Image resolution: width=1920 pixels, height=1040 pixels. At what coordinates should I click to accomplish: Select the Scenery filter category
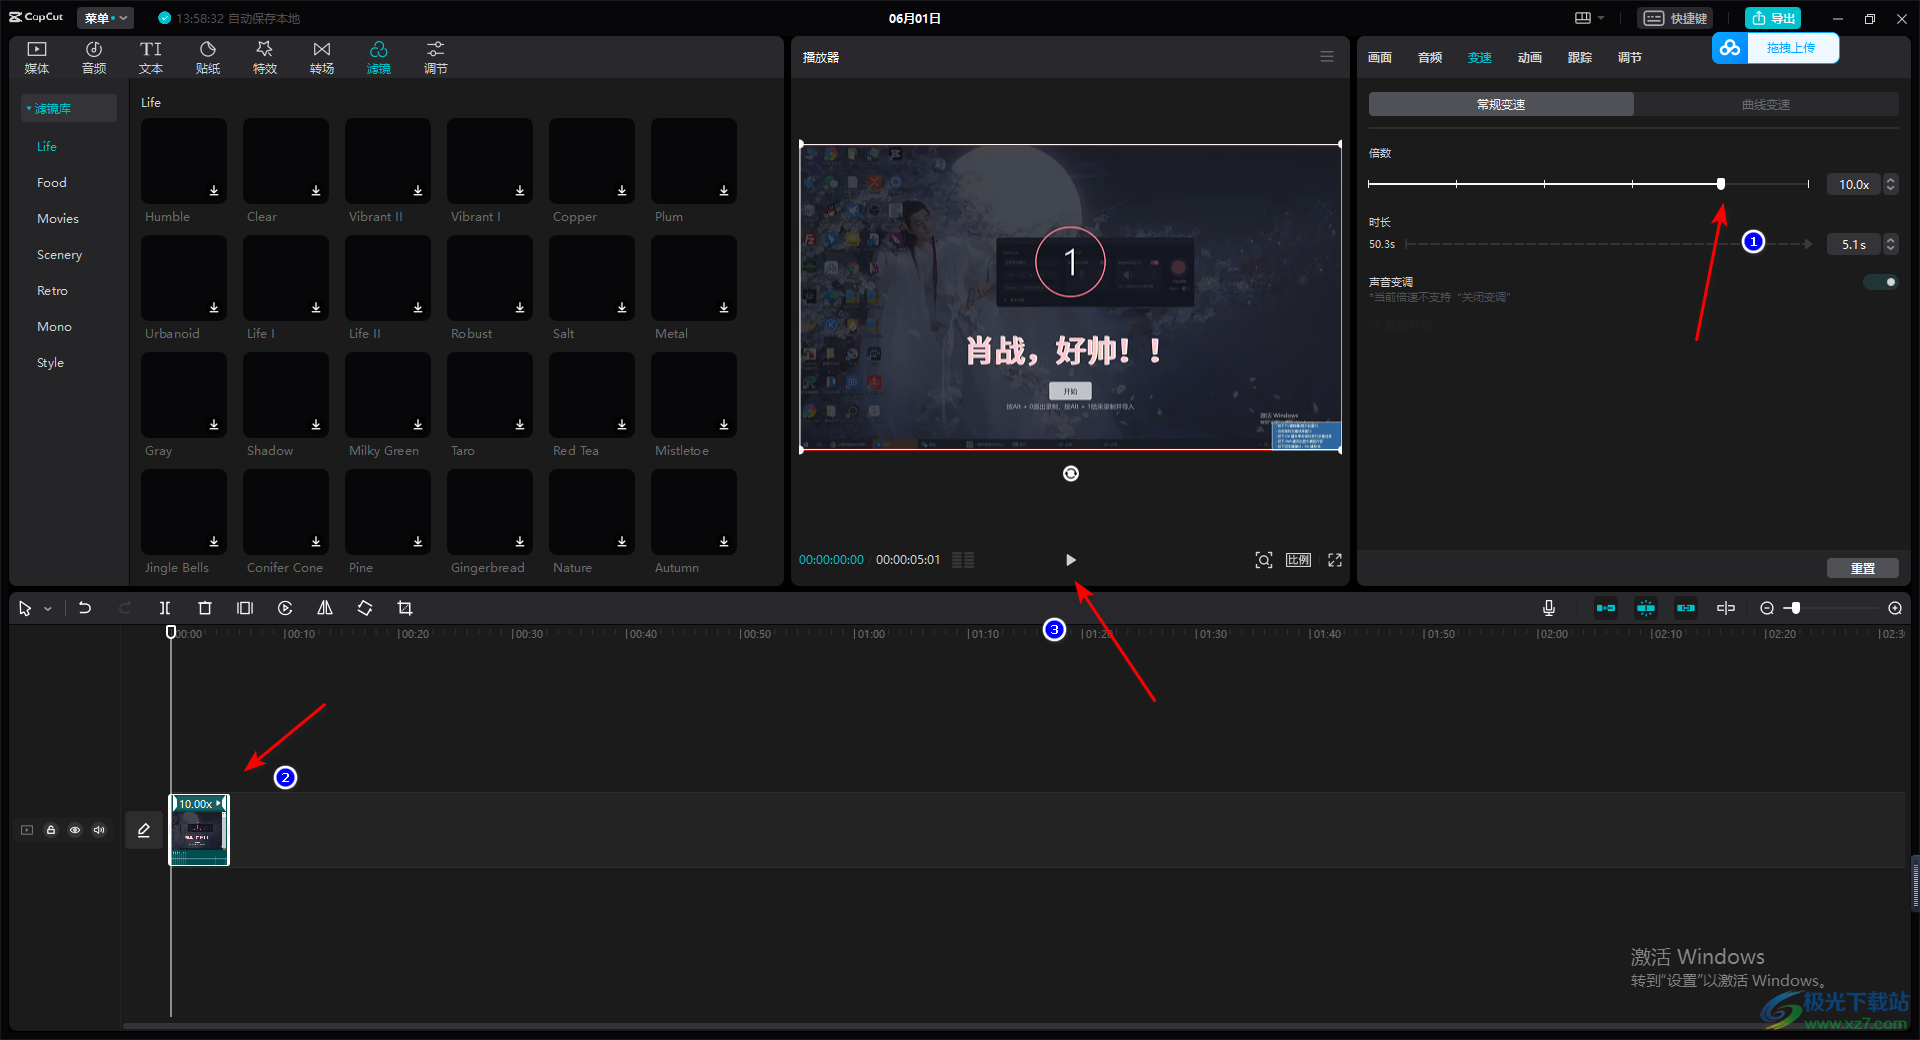click(x=60, y=255)
